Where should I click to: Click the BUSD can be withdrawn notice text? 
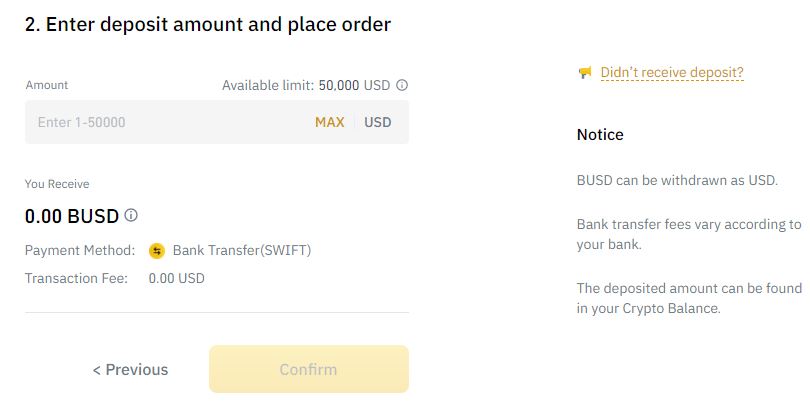(677, 180)
